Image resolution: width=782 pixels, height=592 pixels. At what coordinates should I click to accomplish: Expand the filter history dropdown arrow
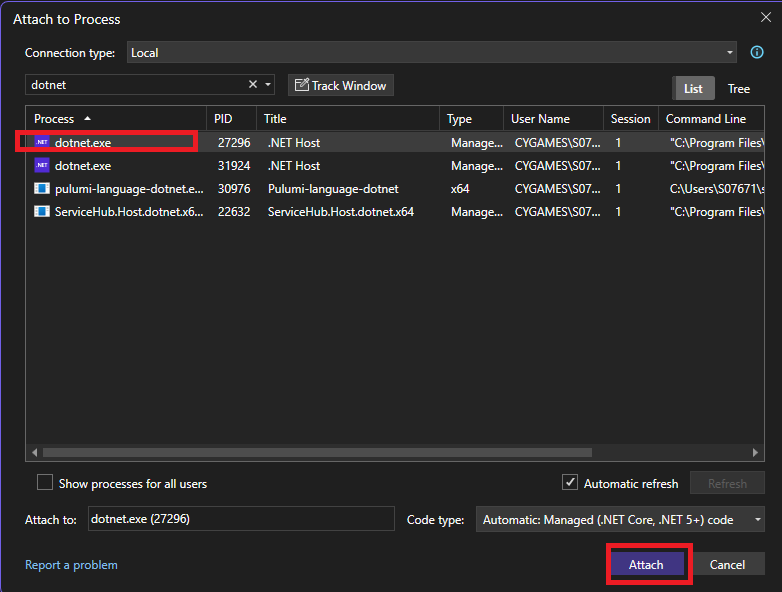(x=268, y=84)
